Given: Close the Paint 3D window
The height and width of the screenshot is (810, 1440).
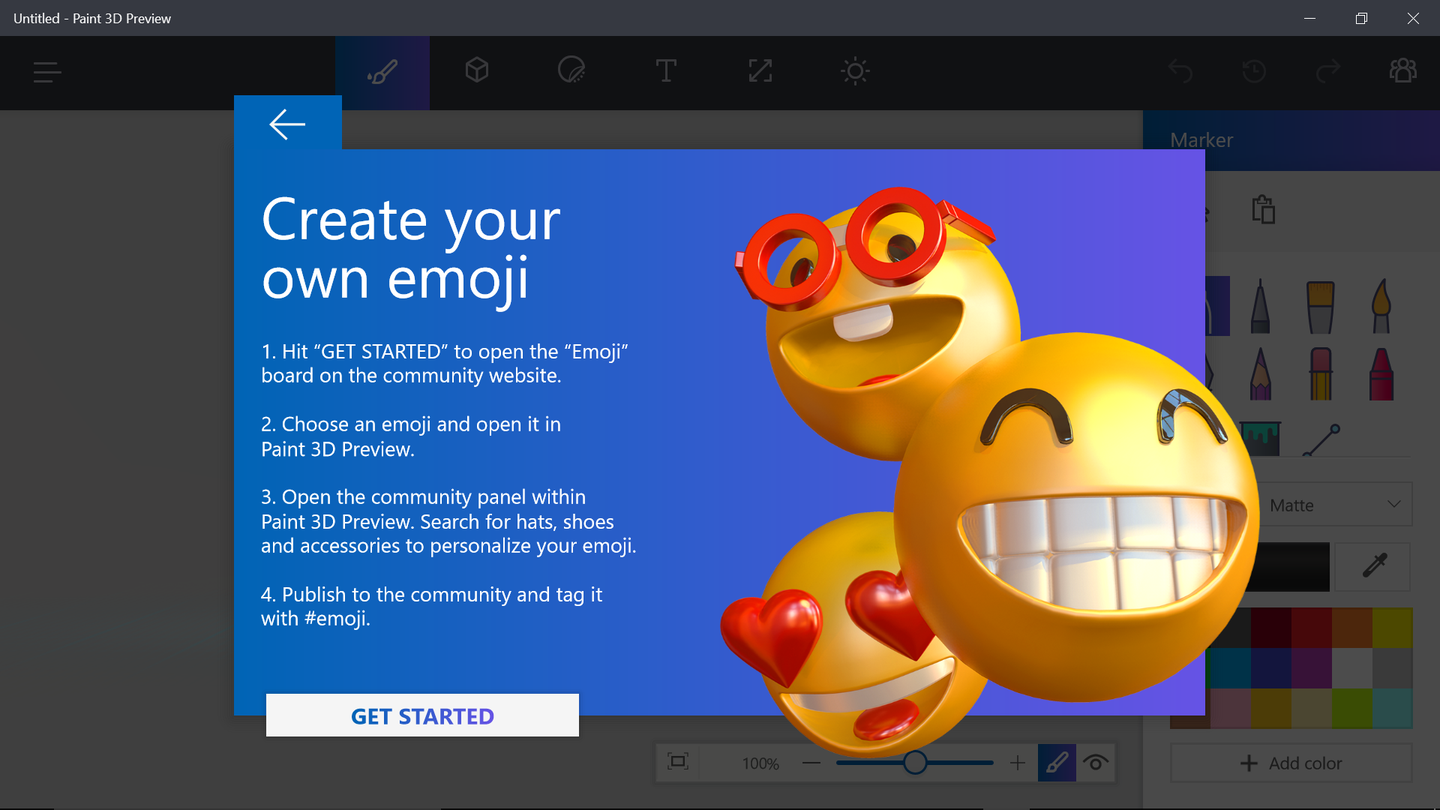Looking at the screenshot, I should [x=1413, y=18].
